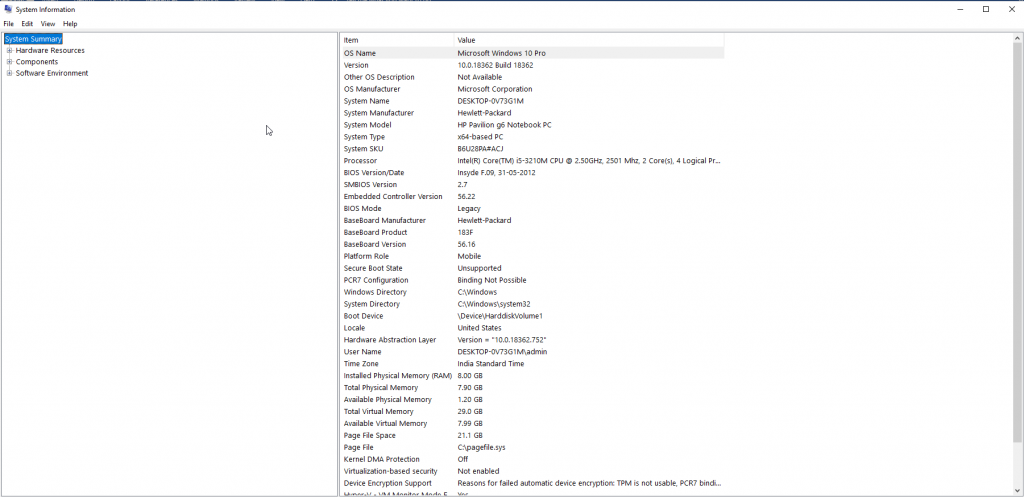Open the View menu

[48, 24]
